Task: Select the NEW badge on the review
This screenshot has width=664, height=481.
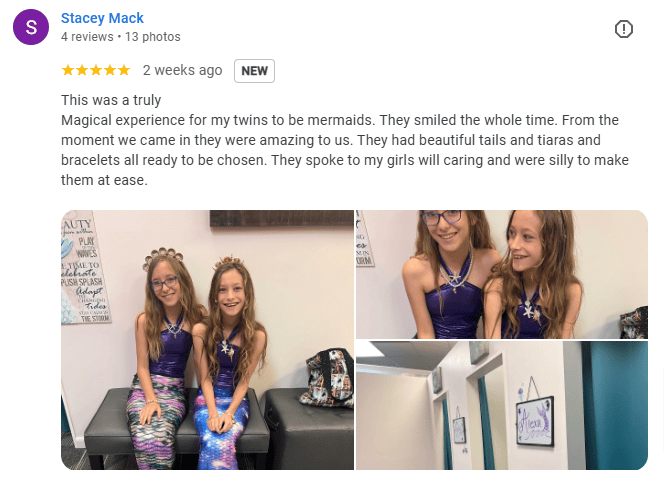Action: point(254,71)
